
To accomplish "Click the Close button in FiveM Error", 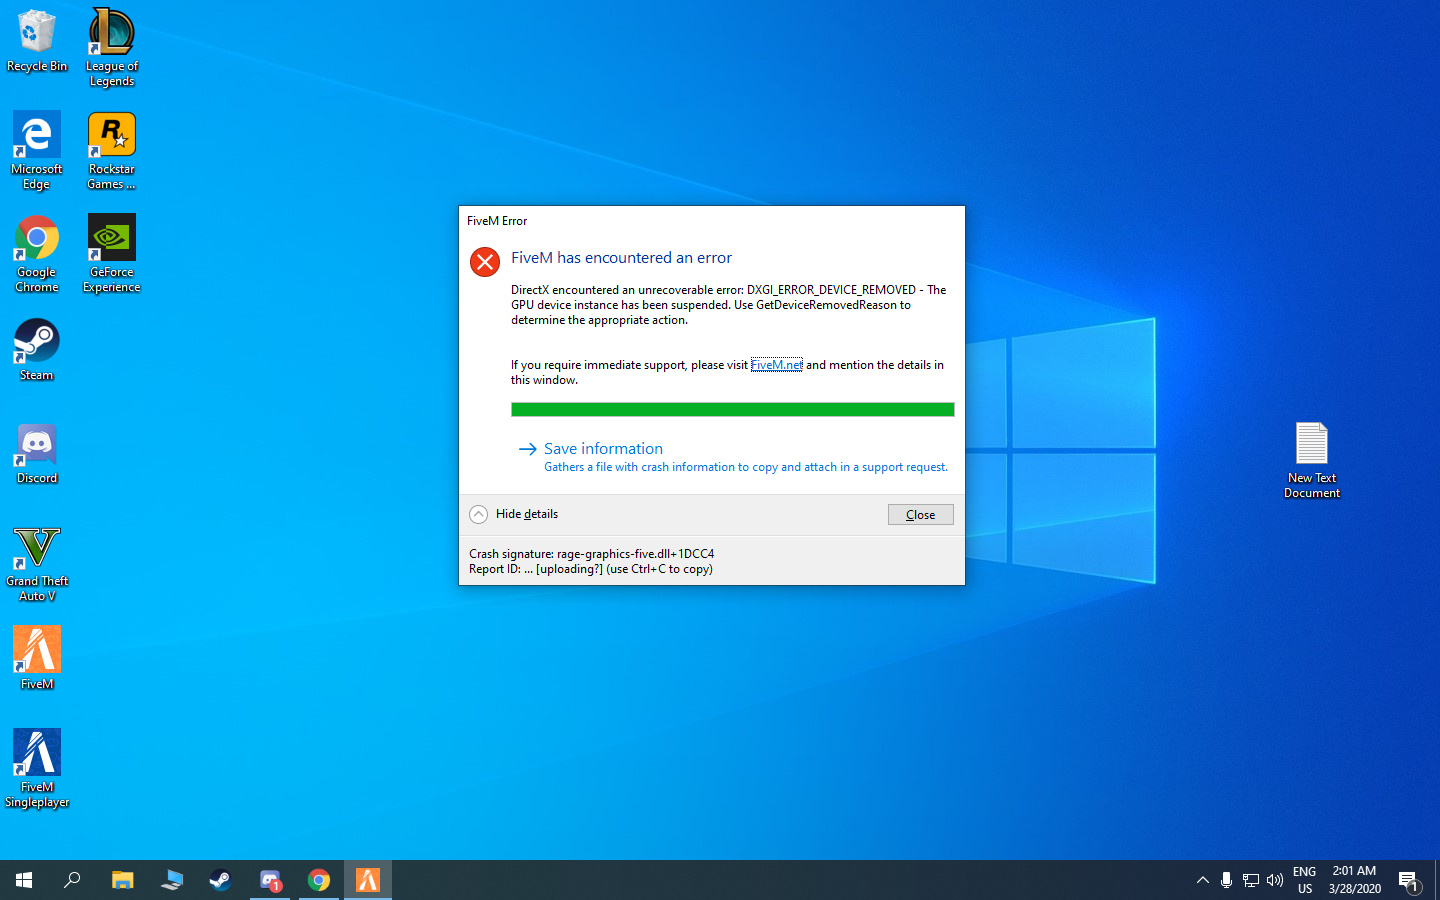I will pos(920,514).
